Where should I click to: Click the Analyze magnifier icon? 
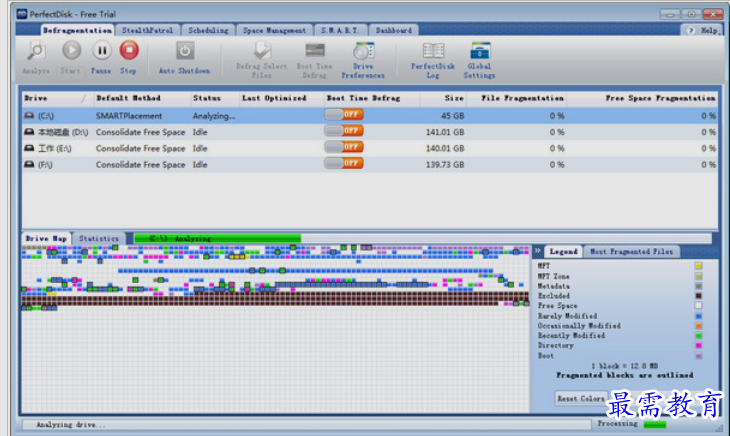tap(36, 51)
